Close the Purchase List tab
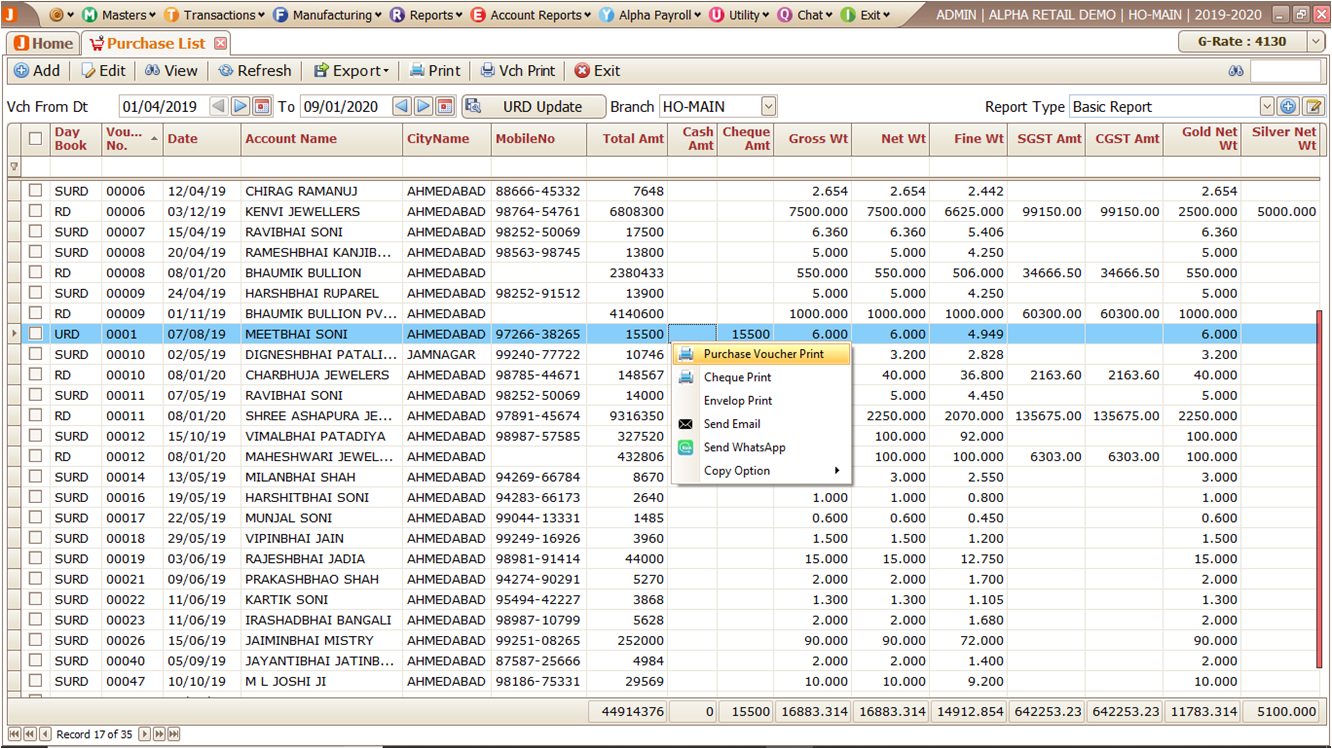 pyautogui.click(x=221, y=44)
